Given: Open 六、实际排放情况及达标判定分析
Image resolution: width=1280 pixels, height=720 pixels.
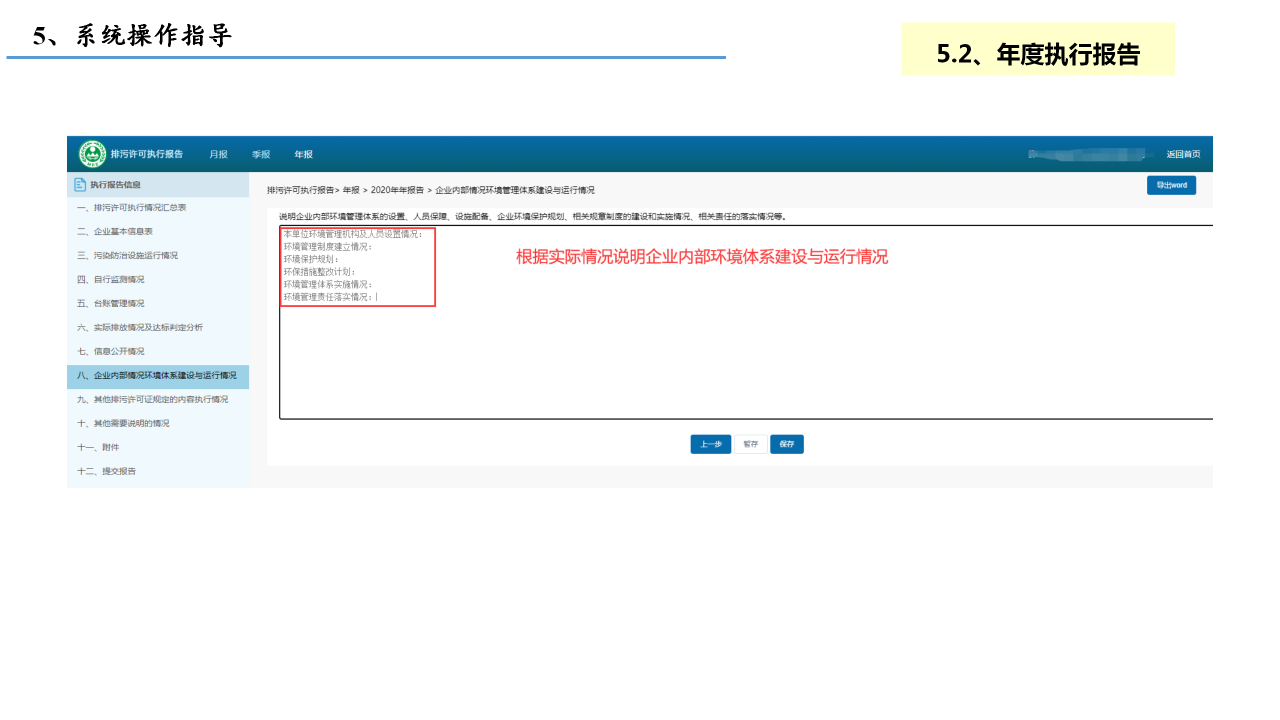Looking at the screenshot, I should coord(139,328).
